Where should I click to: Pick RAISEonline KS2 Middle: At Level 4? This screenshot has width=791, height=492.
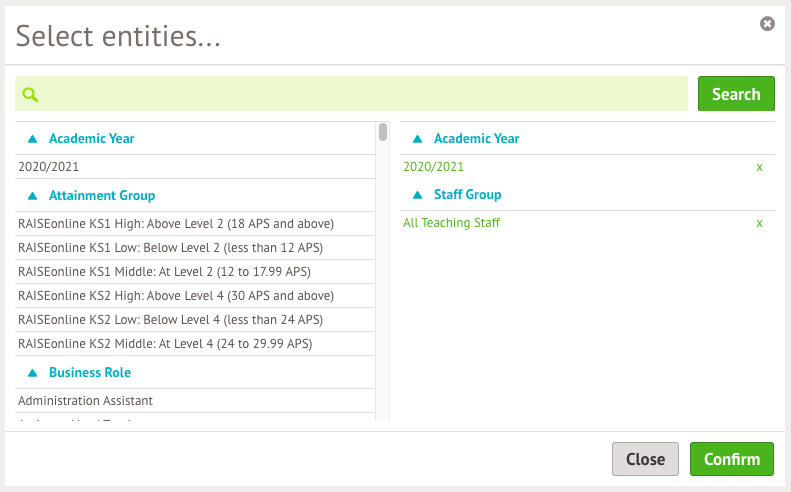tap(165, 344)
